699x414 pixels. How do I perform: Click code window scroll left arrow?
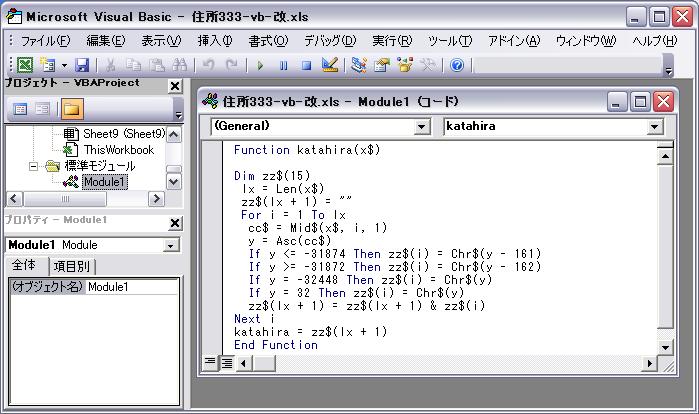coord(243,363)
